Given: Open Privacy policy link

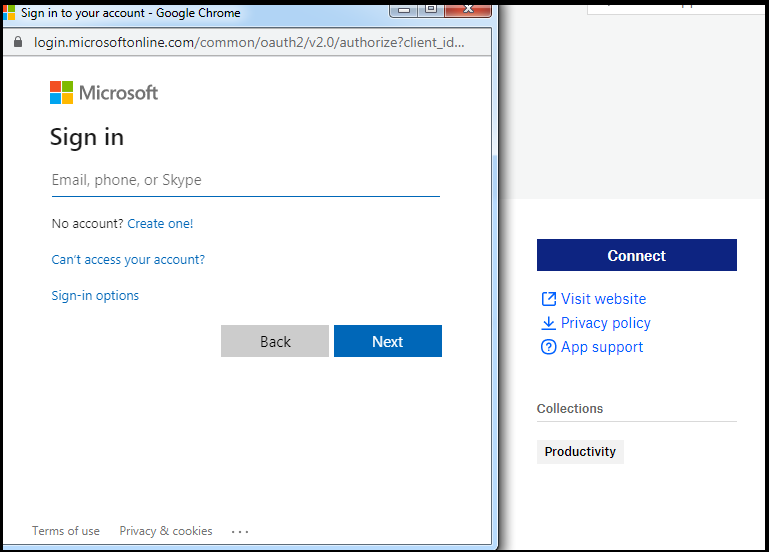Looking at the screenshot, I should [x=606, y=323].
